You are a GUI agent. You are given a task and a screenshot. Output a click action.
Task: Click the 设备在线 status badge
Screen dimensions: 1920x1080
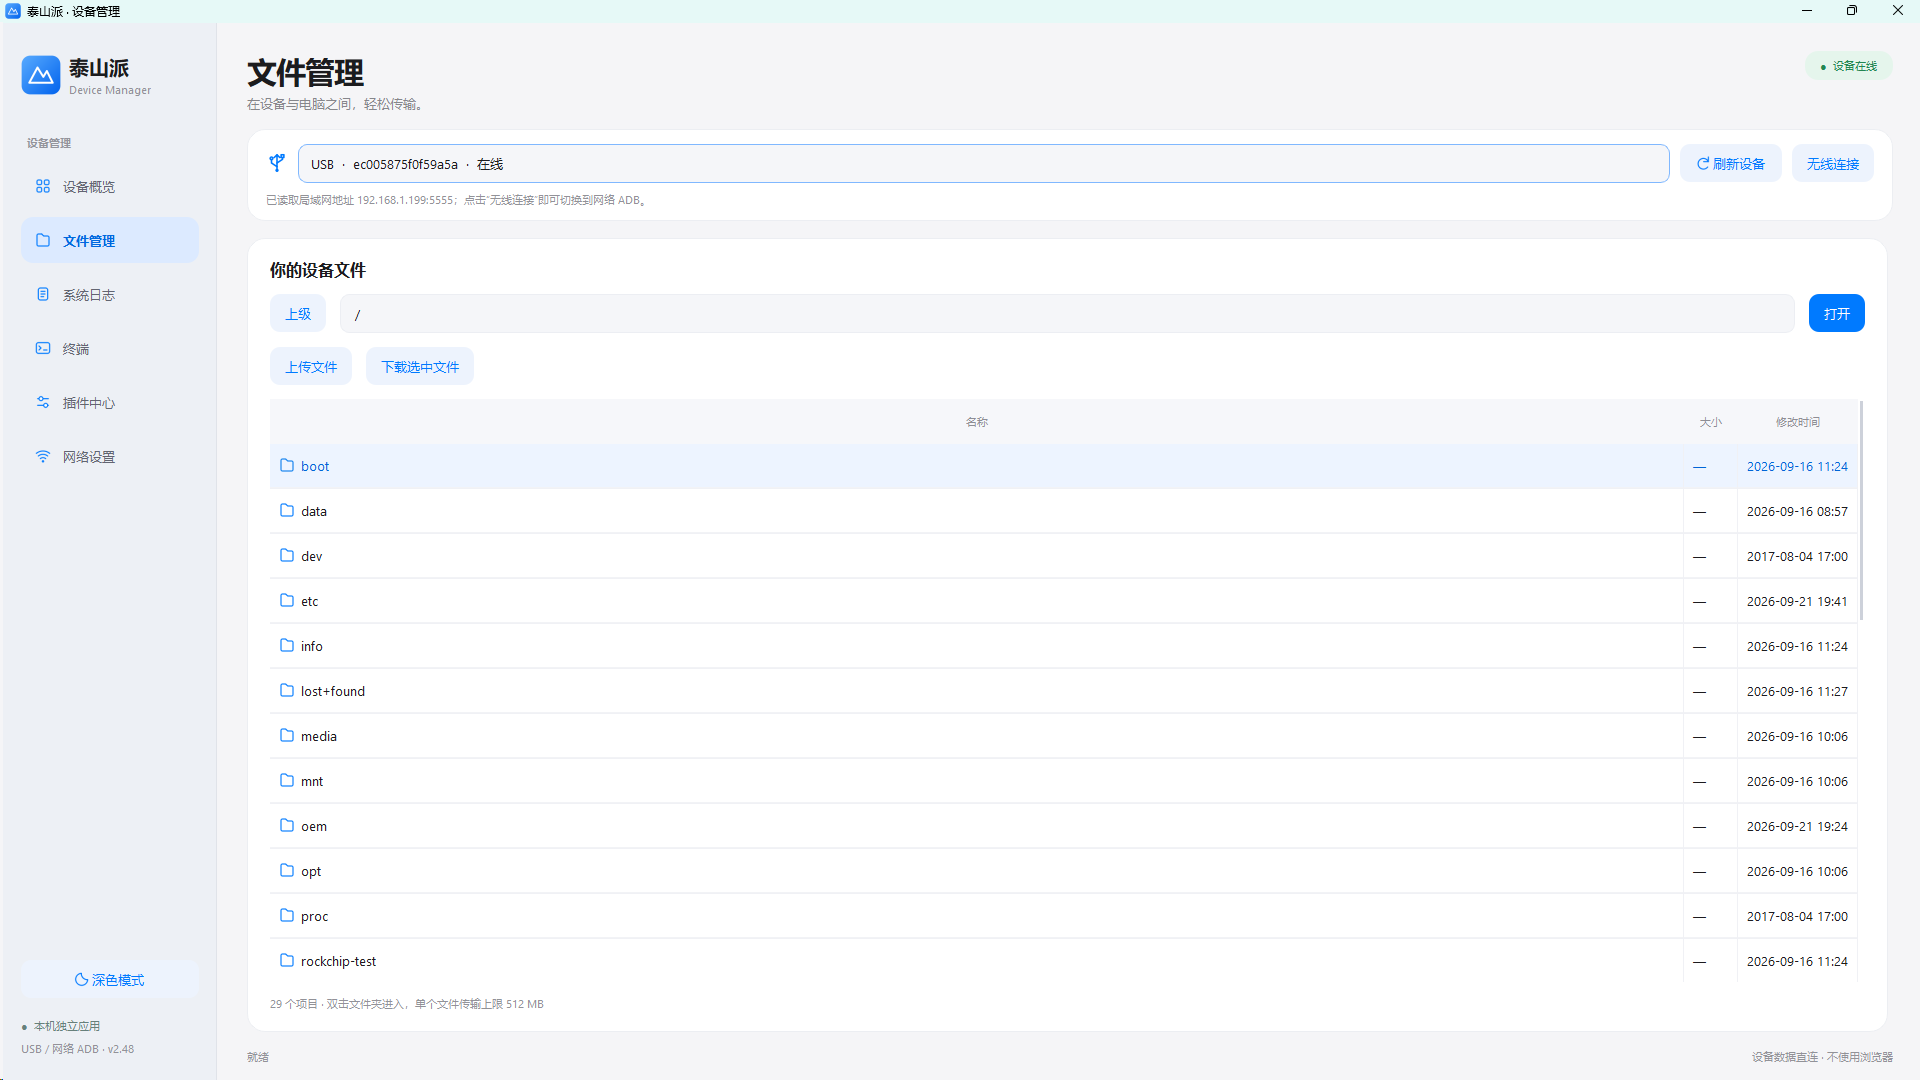1848,66
